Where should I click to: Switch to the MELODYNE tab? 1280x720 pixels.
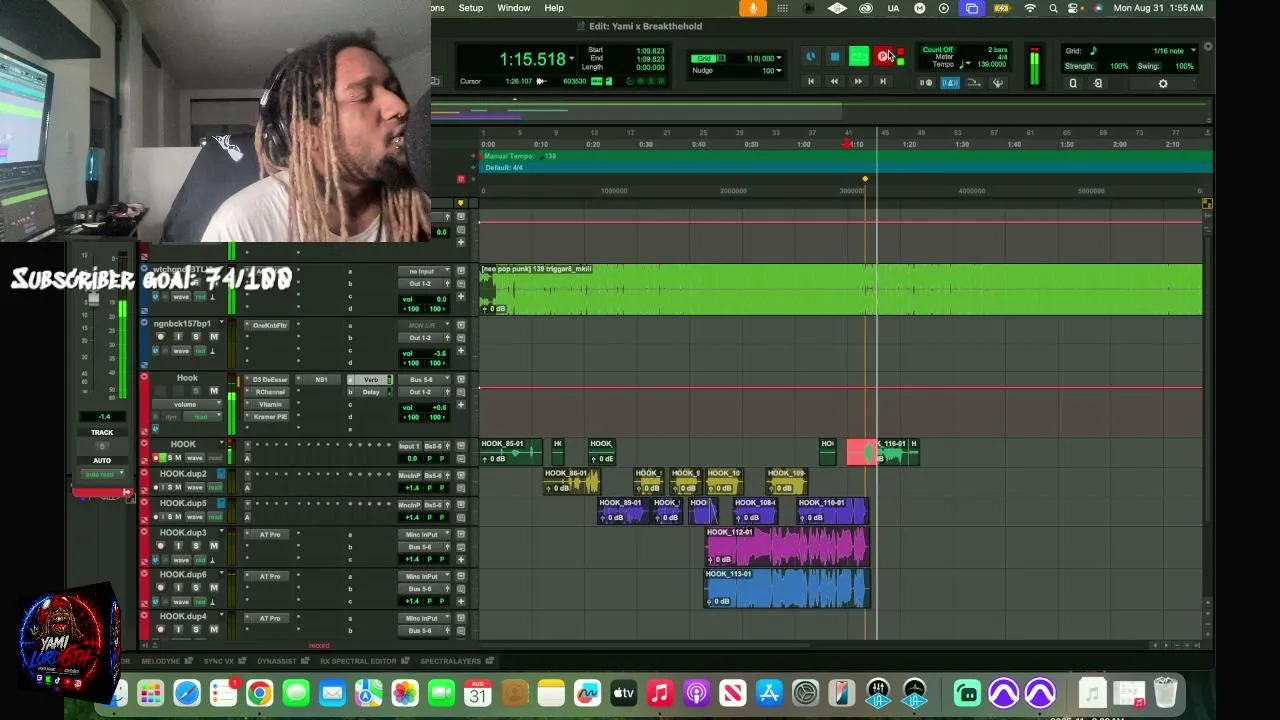(x=161, y=661)
